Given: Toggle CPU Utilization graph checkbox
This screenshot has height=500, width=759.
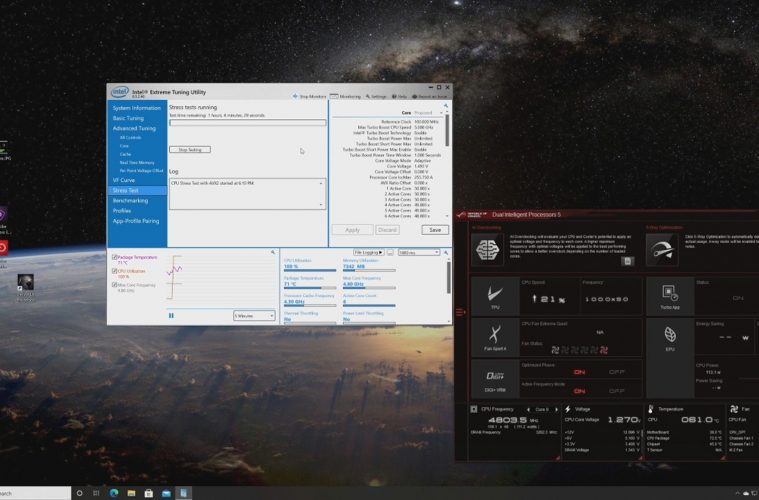Looking at the screenshot, I should (x=115, y=271).
